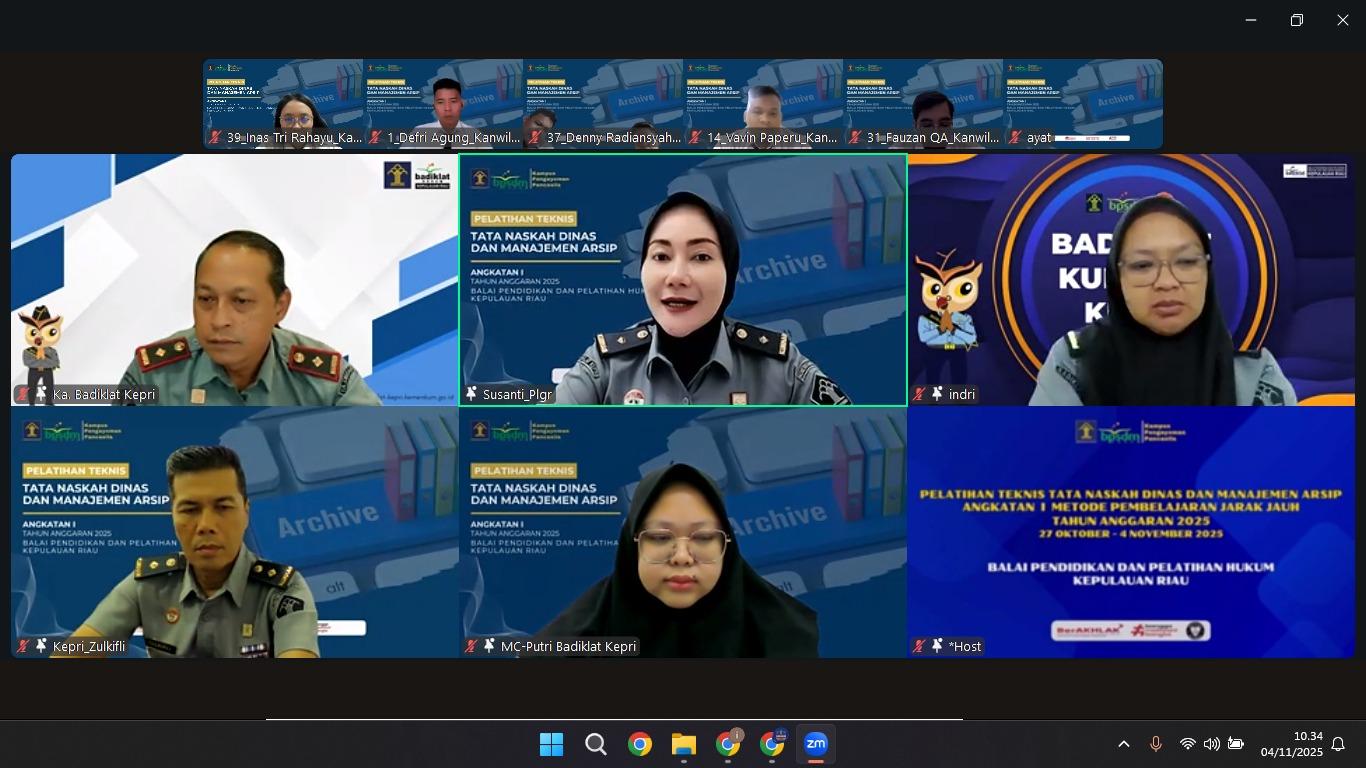Open taskbar Search
Image resolution: width=1366 pixels, height=768 pixels.
(596, 744)
